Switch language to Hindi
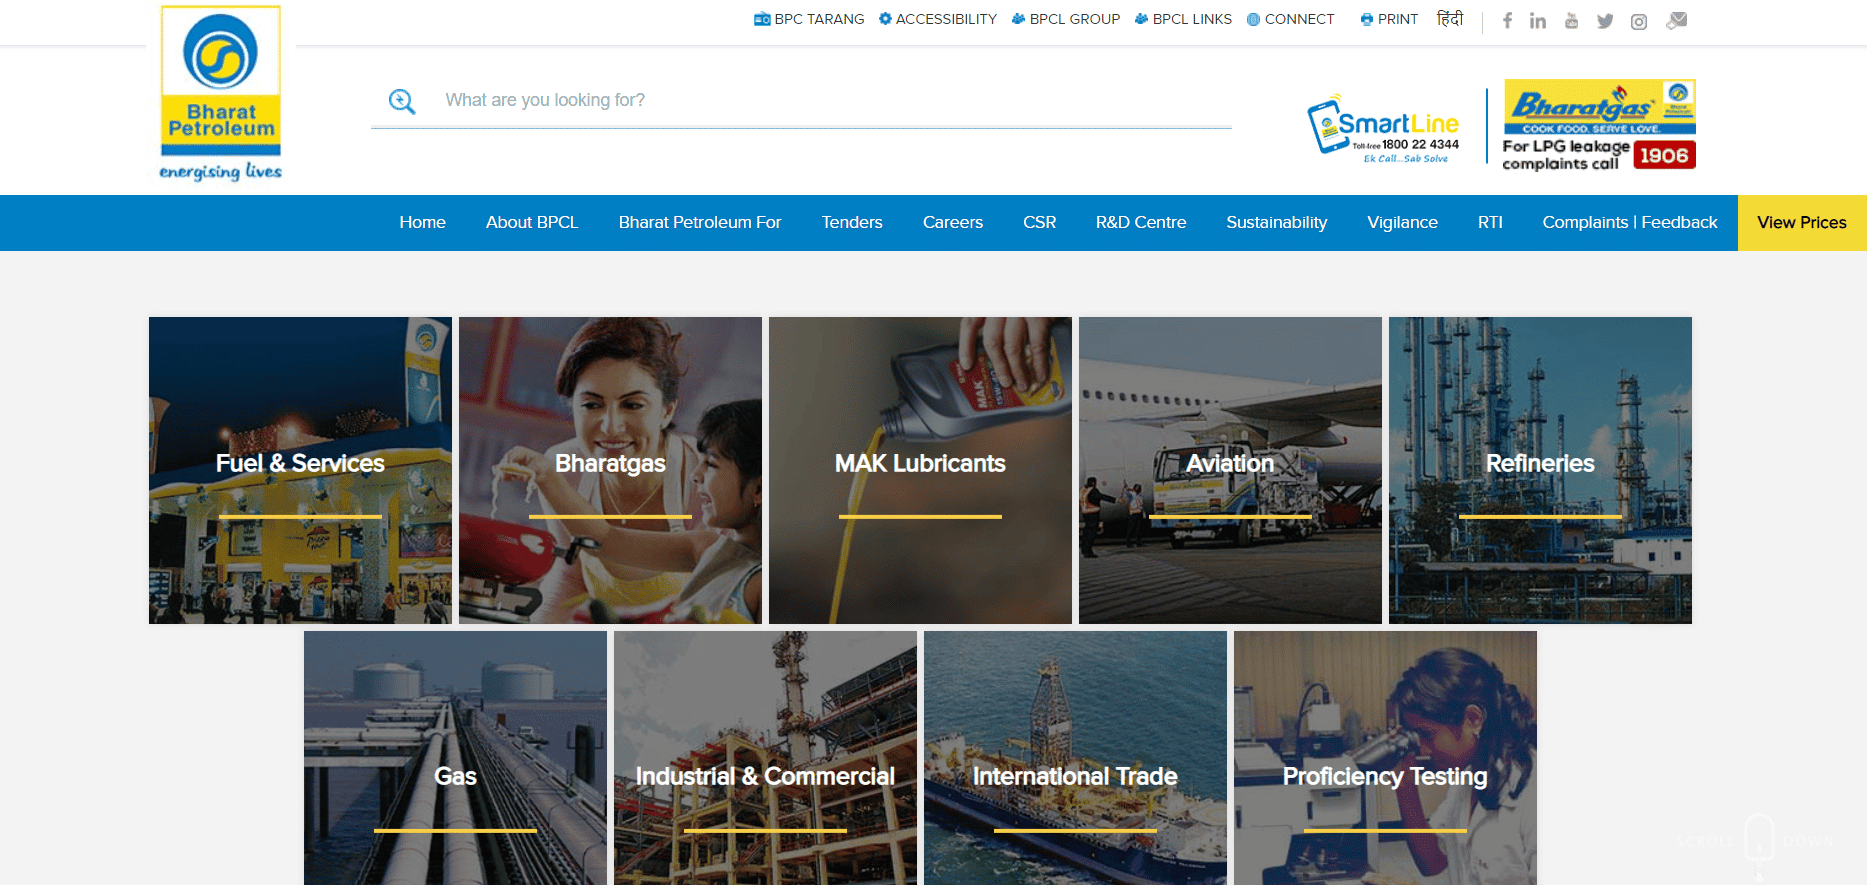Screen dimensions: 1867x885 click(x=1450, y=19)
